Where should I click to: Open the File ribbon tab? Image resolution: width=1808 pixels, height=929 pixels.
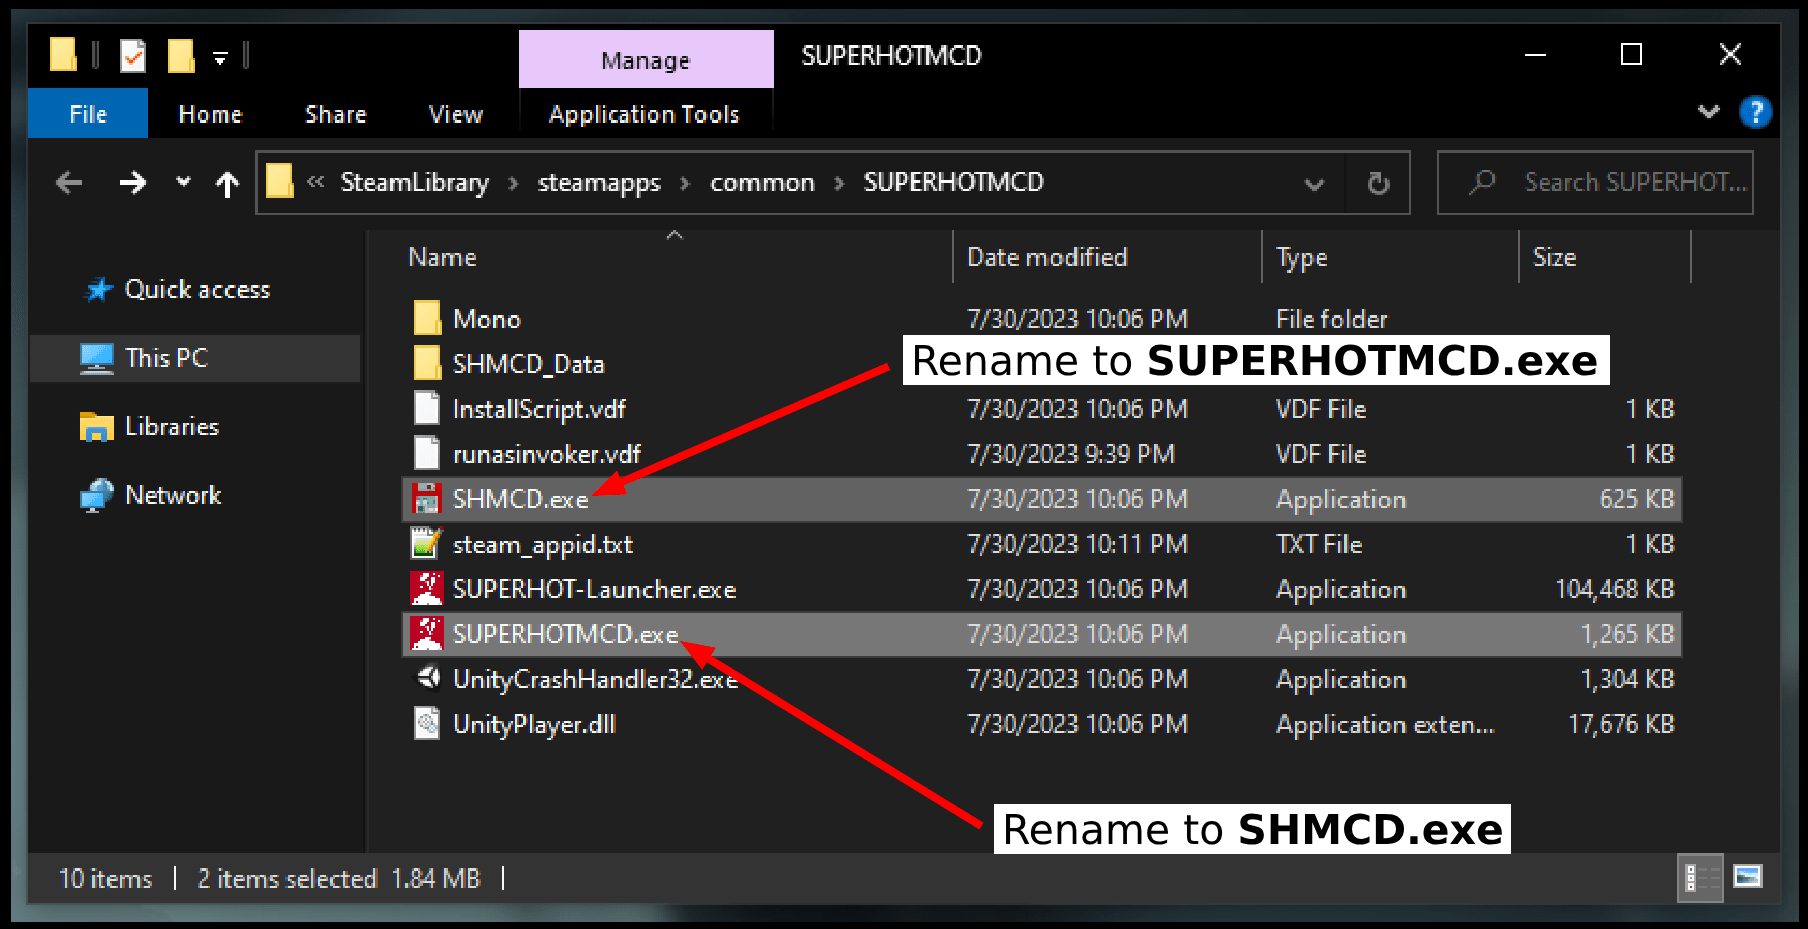tap(88, 114)
